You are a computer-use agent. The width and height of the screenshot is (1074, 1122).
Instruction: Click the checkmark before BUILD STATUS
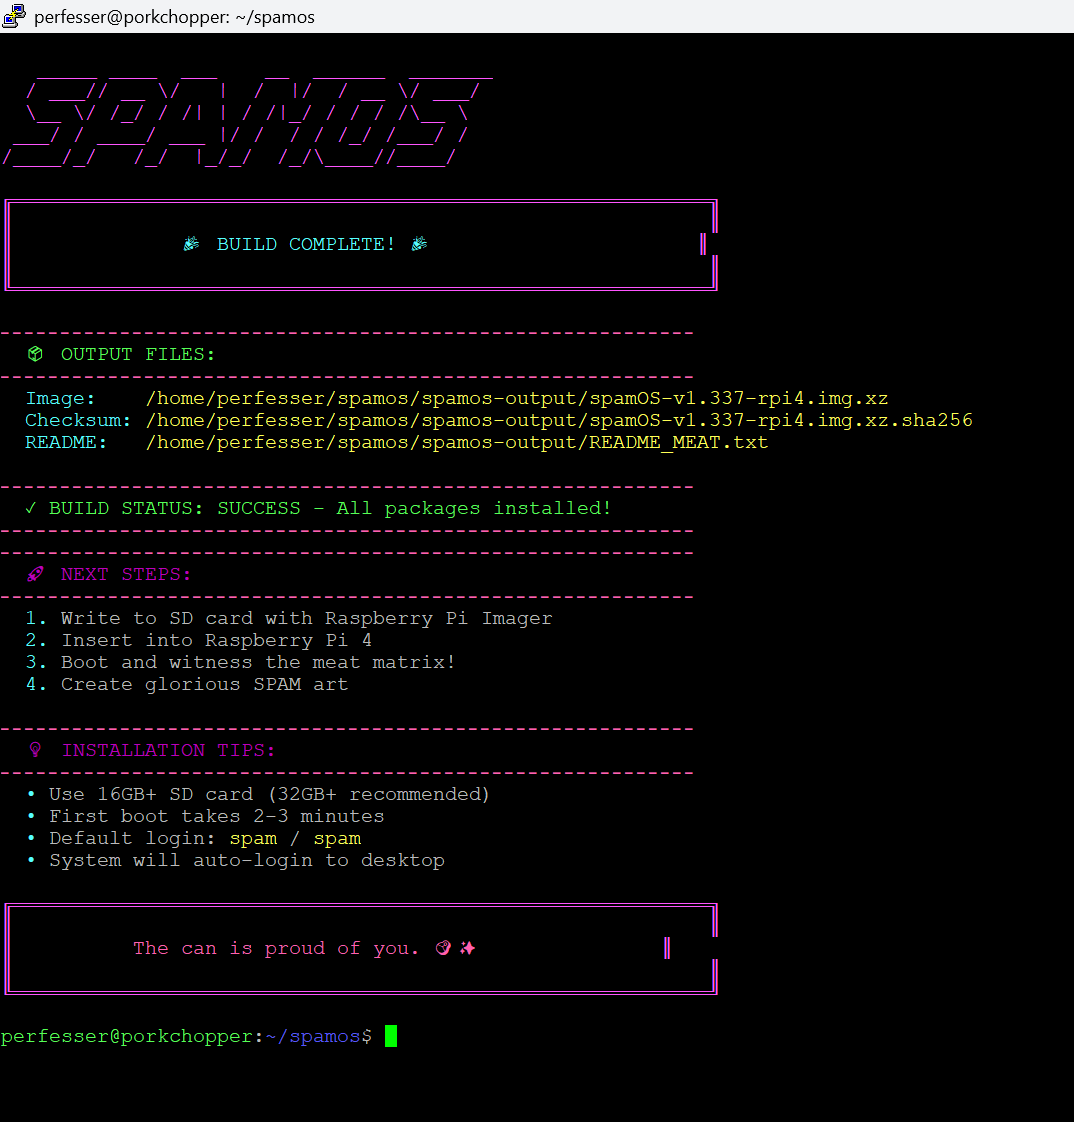pos(31,508)
